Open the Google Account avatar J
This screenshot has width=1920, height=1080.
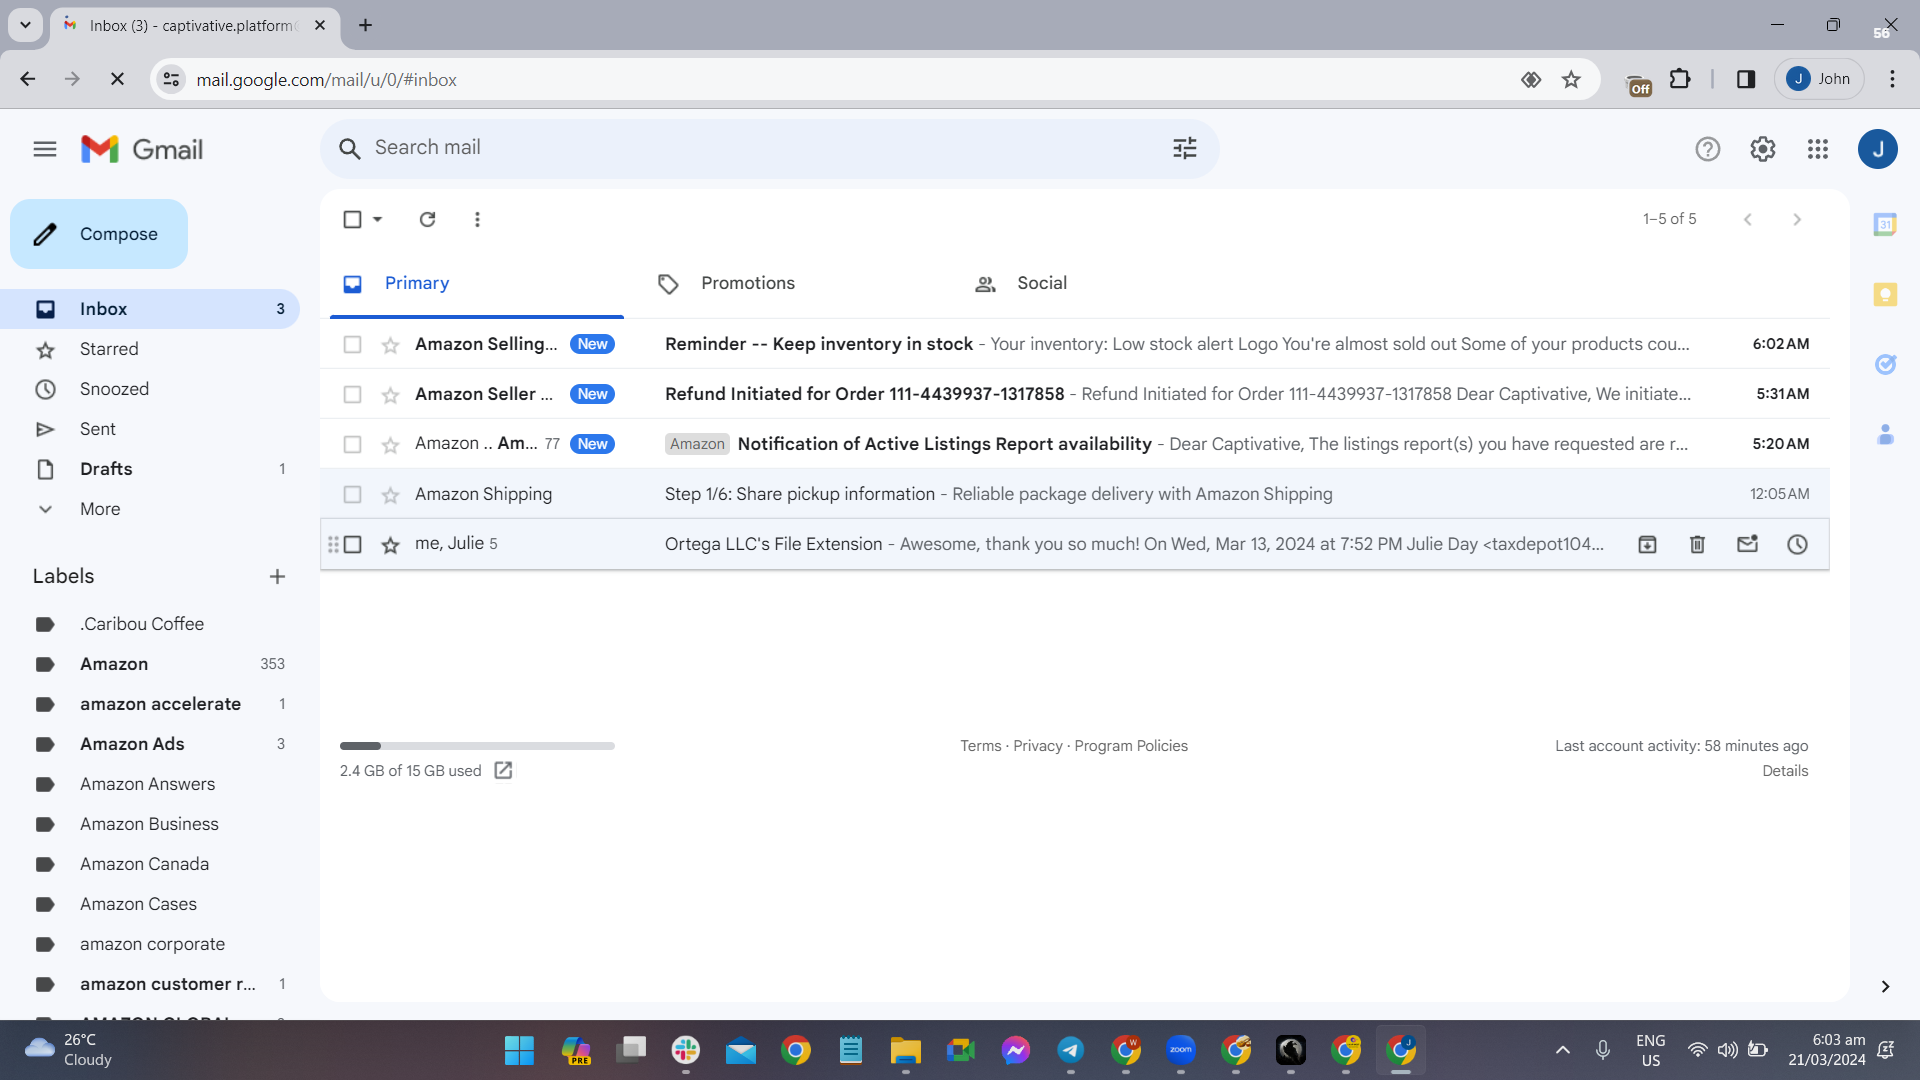pos(1878,149)
